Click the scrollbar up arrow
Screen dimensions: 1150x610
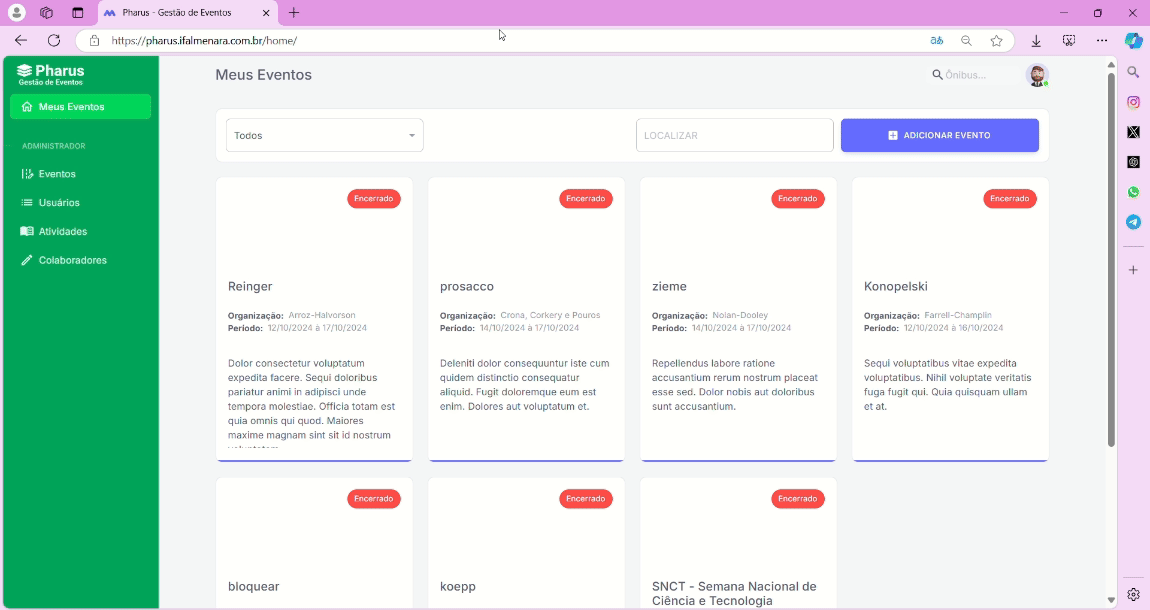coord(1110,65)
